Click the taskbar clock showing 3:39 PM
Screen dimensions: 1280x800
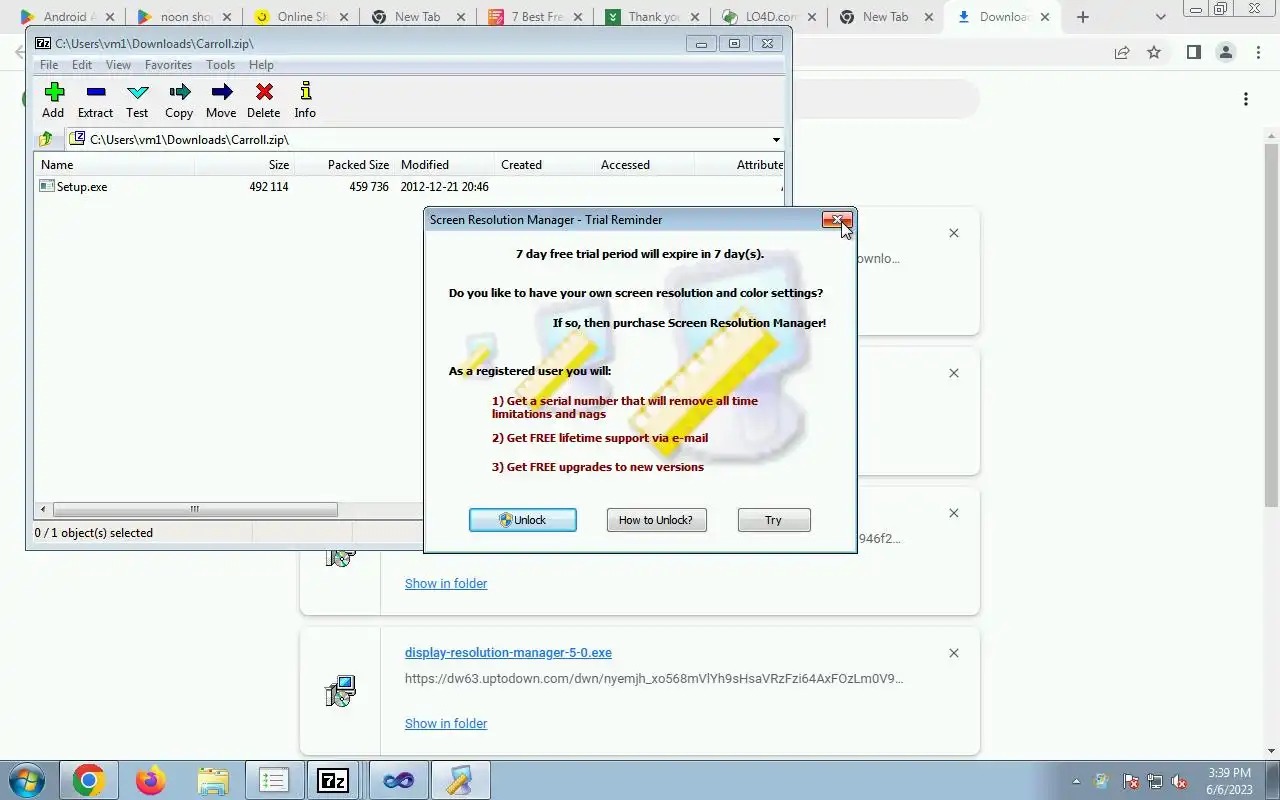click(x=1229, y=781)
